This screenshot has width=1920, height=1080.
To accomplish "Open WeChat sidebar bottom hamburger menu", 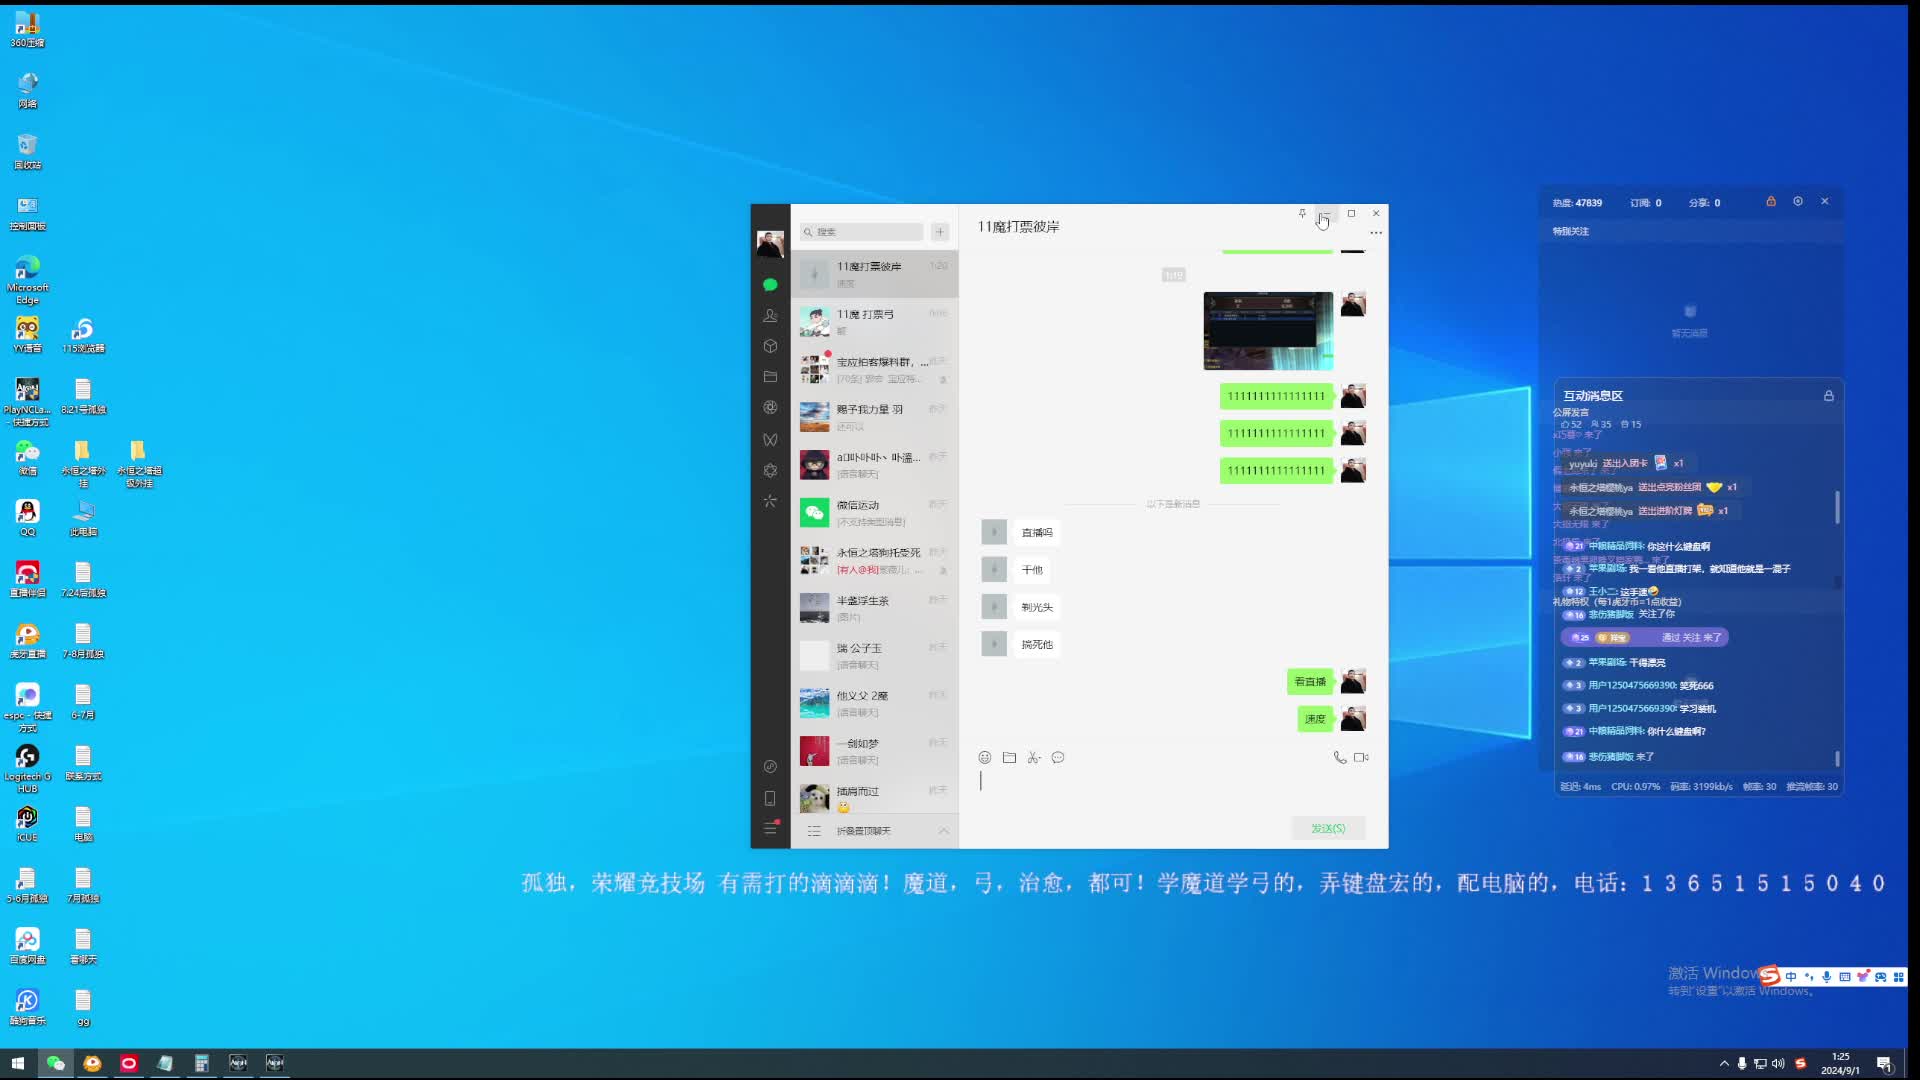I will 770,829.
